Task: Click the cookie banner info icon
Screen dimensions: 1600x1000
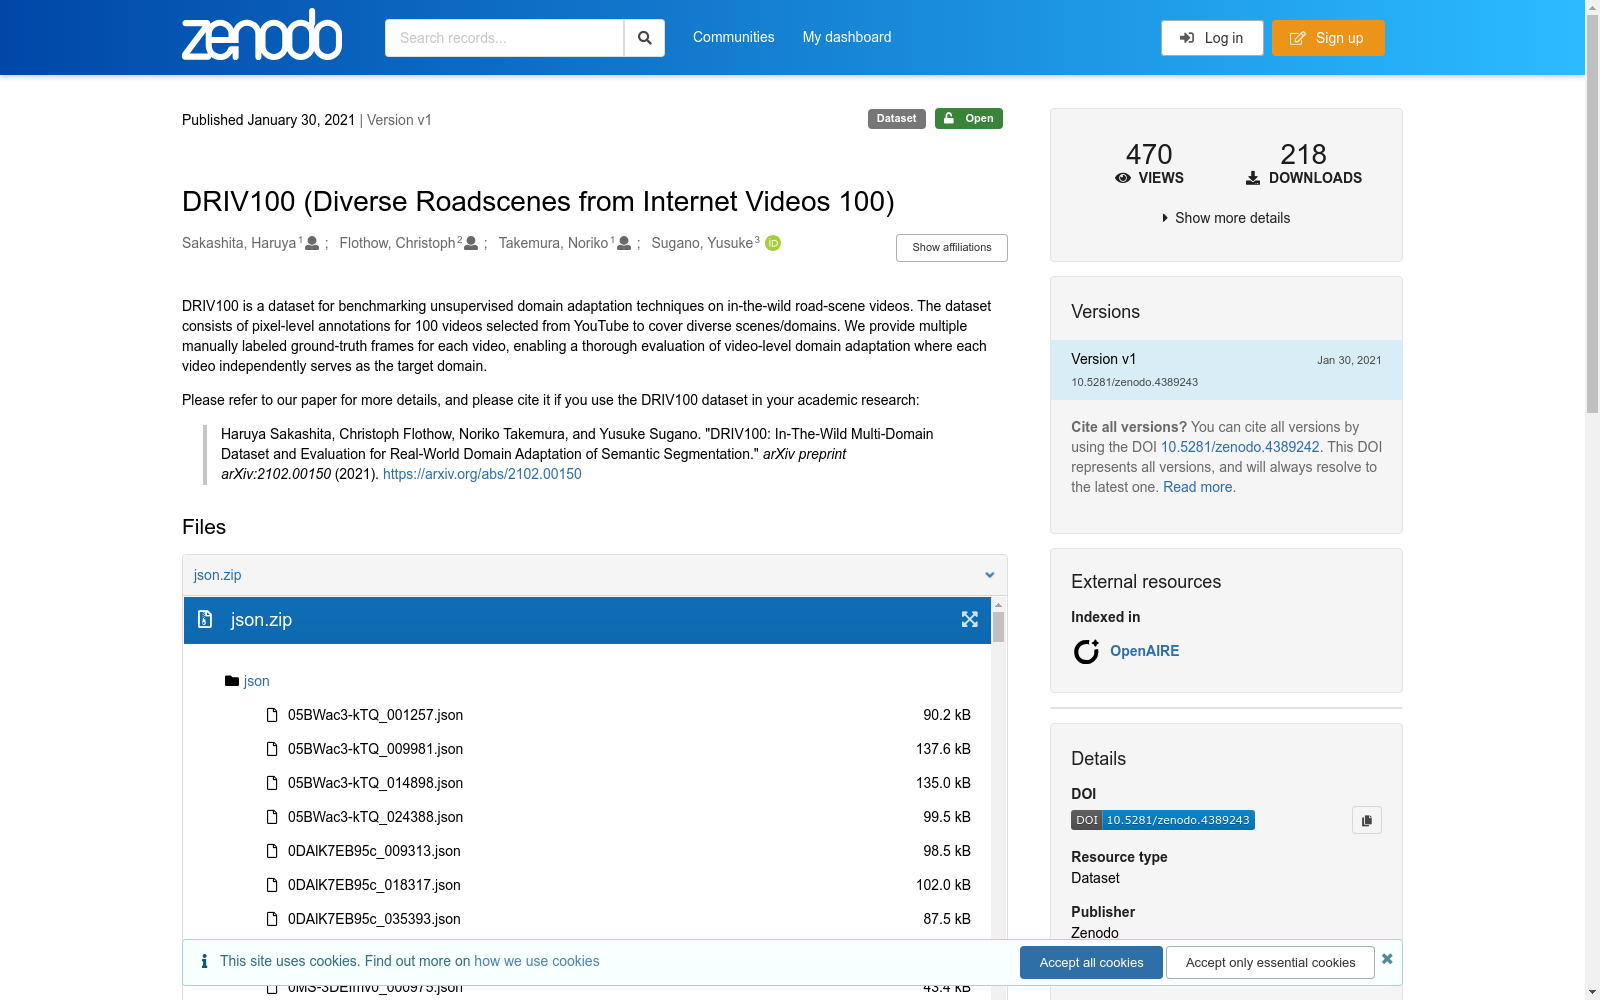Action: tap(204, 961)
